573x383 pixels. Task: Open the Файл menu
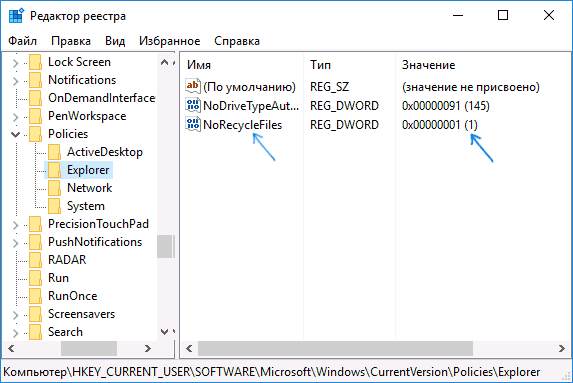[23, 41]
